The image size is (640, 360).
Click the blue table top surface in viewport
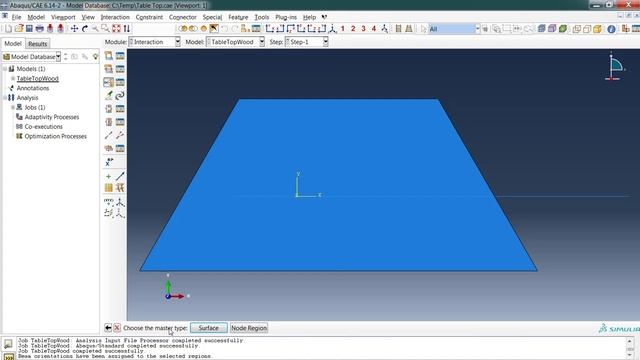(338, 184)
